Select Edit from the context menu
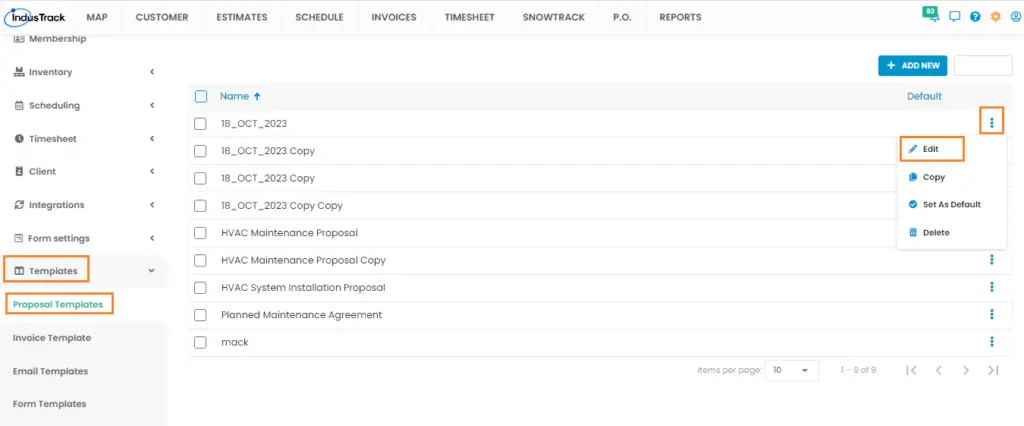The image size is (1024, 426). point(932,149)
